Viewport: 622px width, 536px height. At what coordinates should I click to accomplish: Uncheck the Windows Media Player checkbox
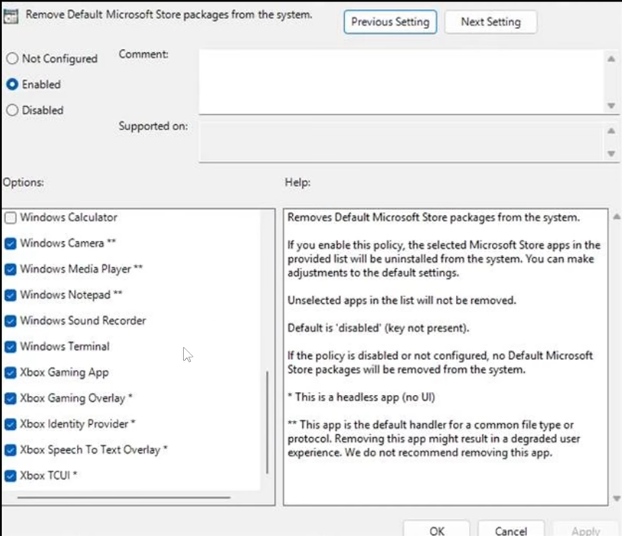(11, 269)
